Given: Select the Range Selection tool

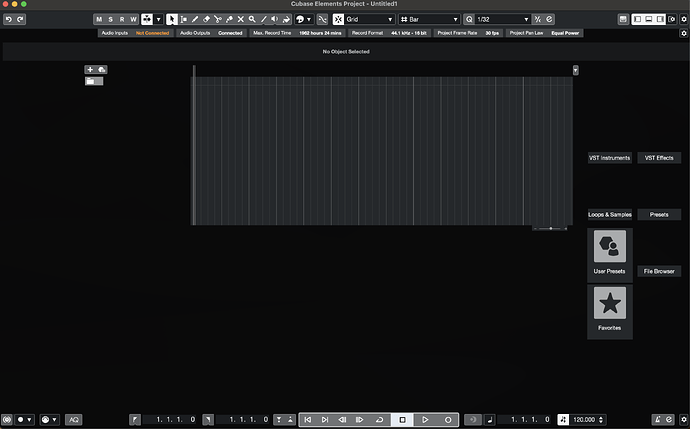Looking at the screenshot, I should click(x=184, y=19).
